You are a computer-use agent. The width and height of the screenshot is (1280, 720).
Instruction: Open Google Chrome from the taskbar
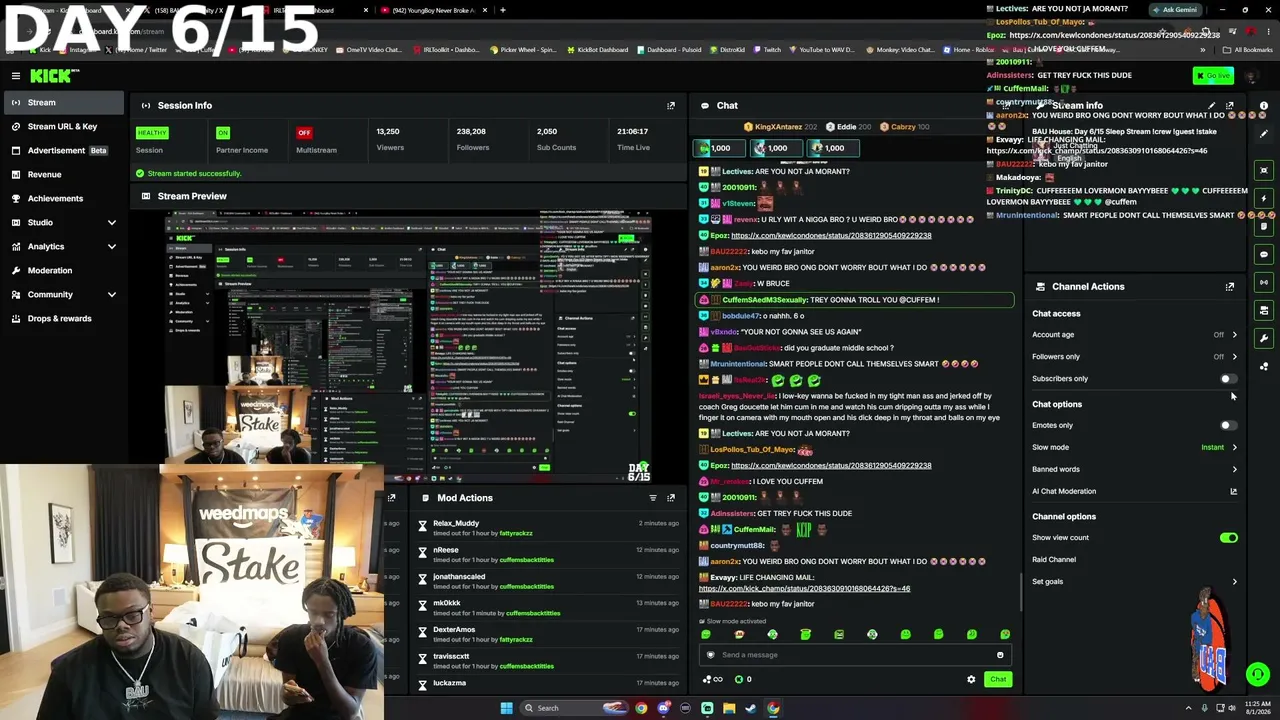pyautogui.click(x=641, y=708)
